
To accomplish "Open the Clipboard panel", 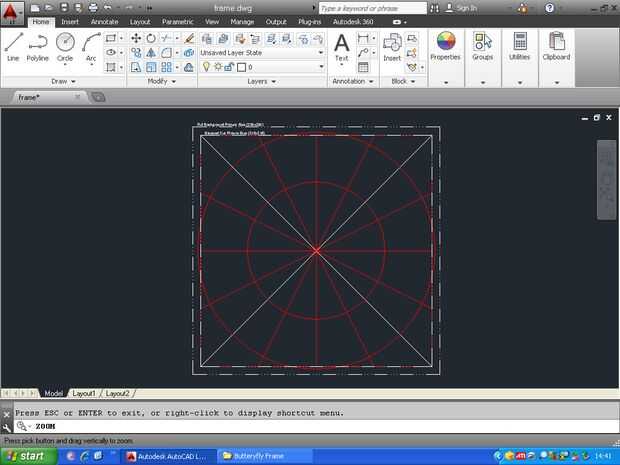I will coord(556,45).
